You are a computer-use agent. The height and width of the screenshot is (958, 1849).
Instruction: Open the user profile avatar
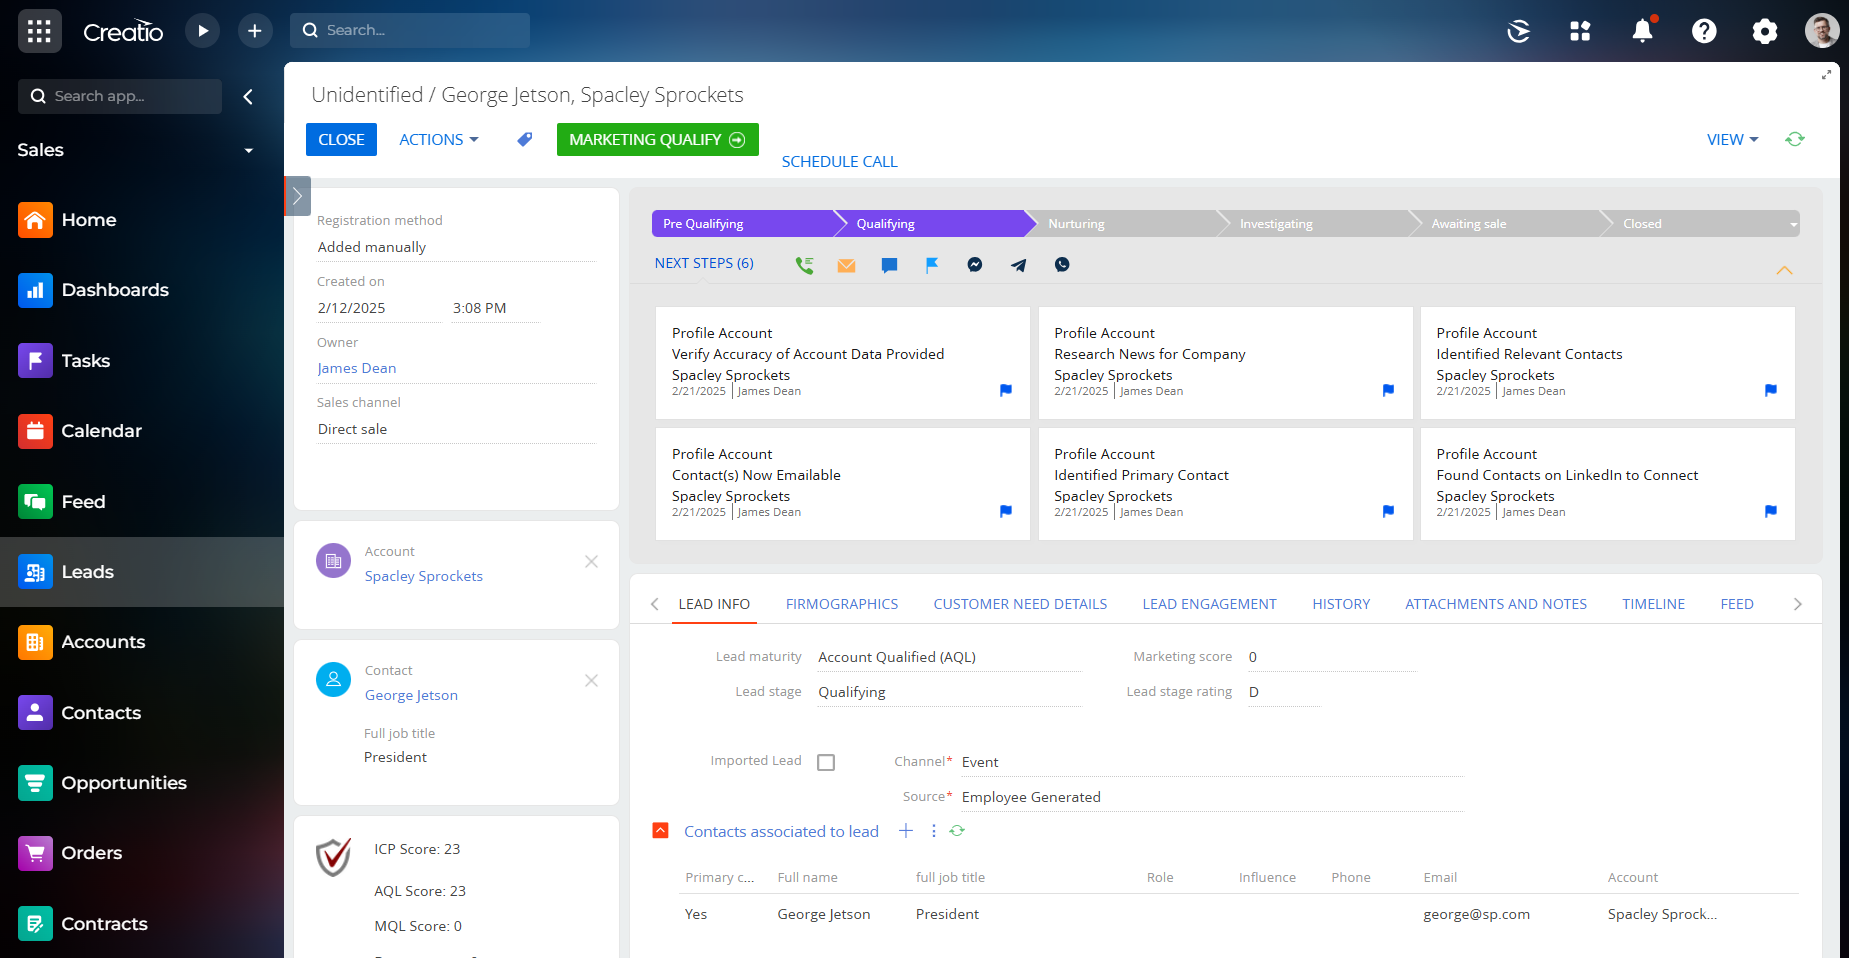tap(1822, 31)
